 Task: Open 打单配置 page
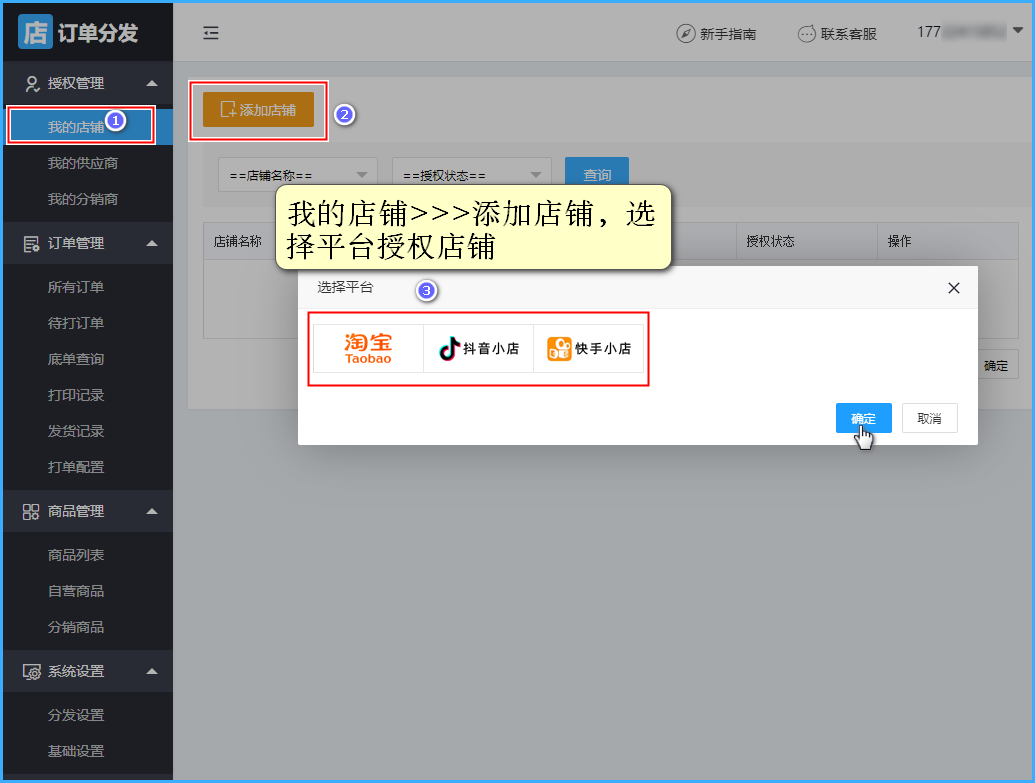(76, 467)
